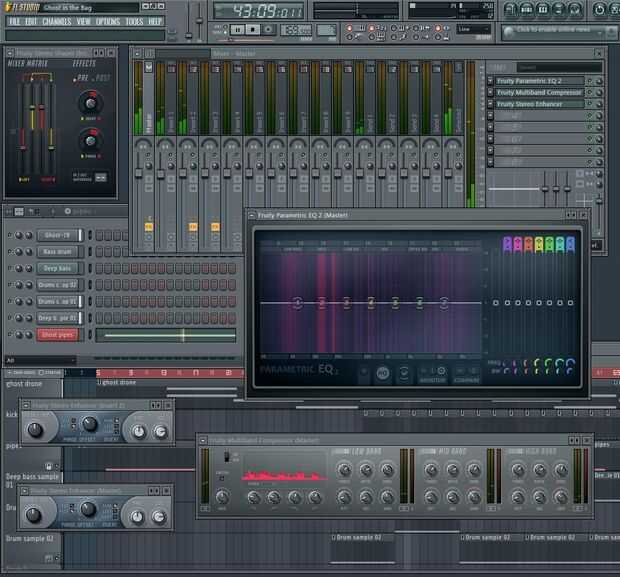
Task: Toggle the mute light of Ghost pipes channel
Action: [x=9, y=335]
